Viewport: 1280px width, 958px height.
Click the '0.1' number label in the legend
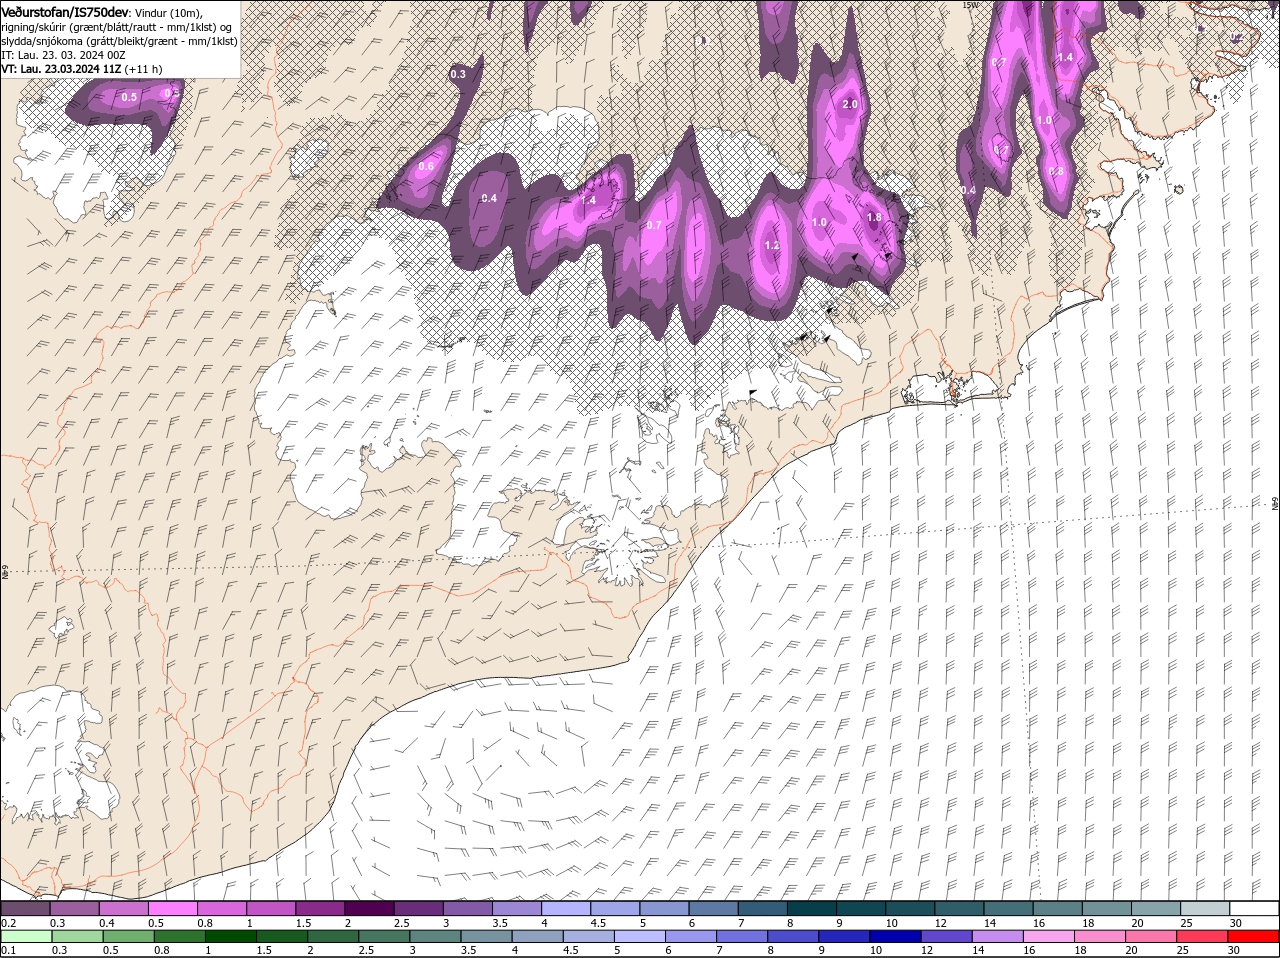[8, 950]
